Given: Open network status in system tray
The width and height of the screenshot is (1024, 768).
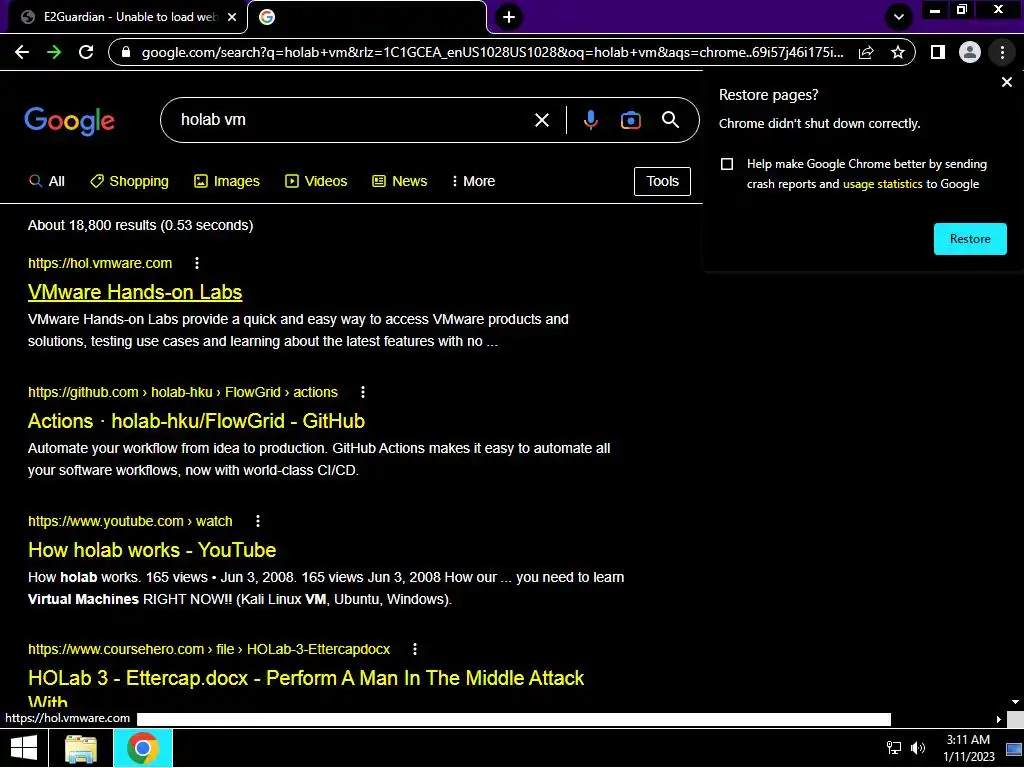Looking at the screenshot, I should [x=893, y=748].
